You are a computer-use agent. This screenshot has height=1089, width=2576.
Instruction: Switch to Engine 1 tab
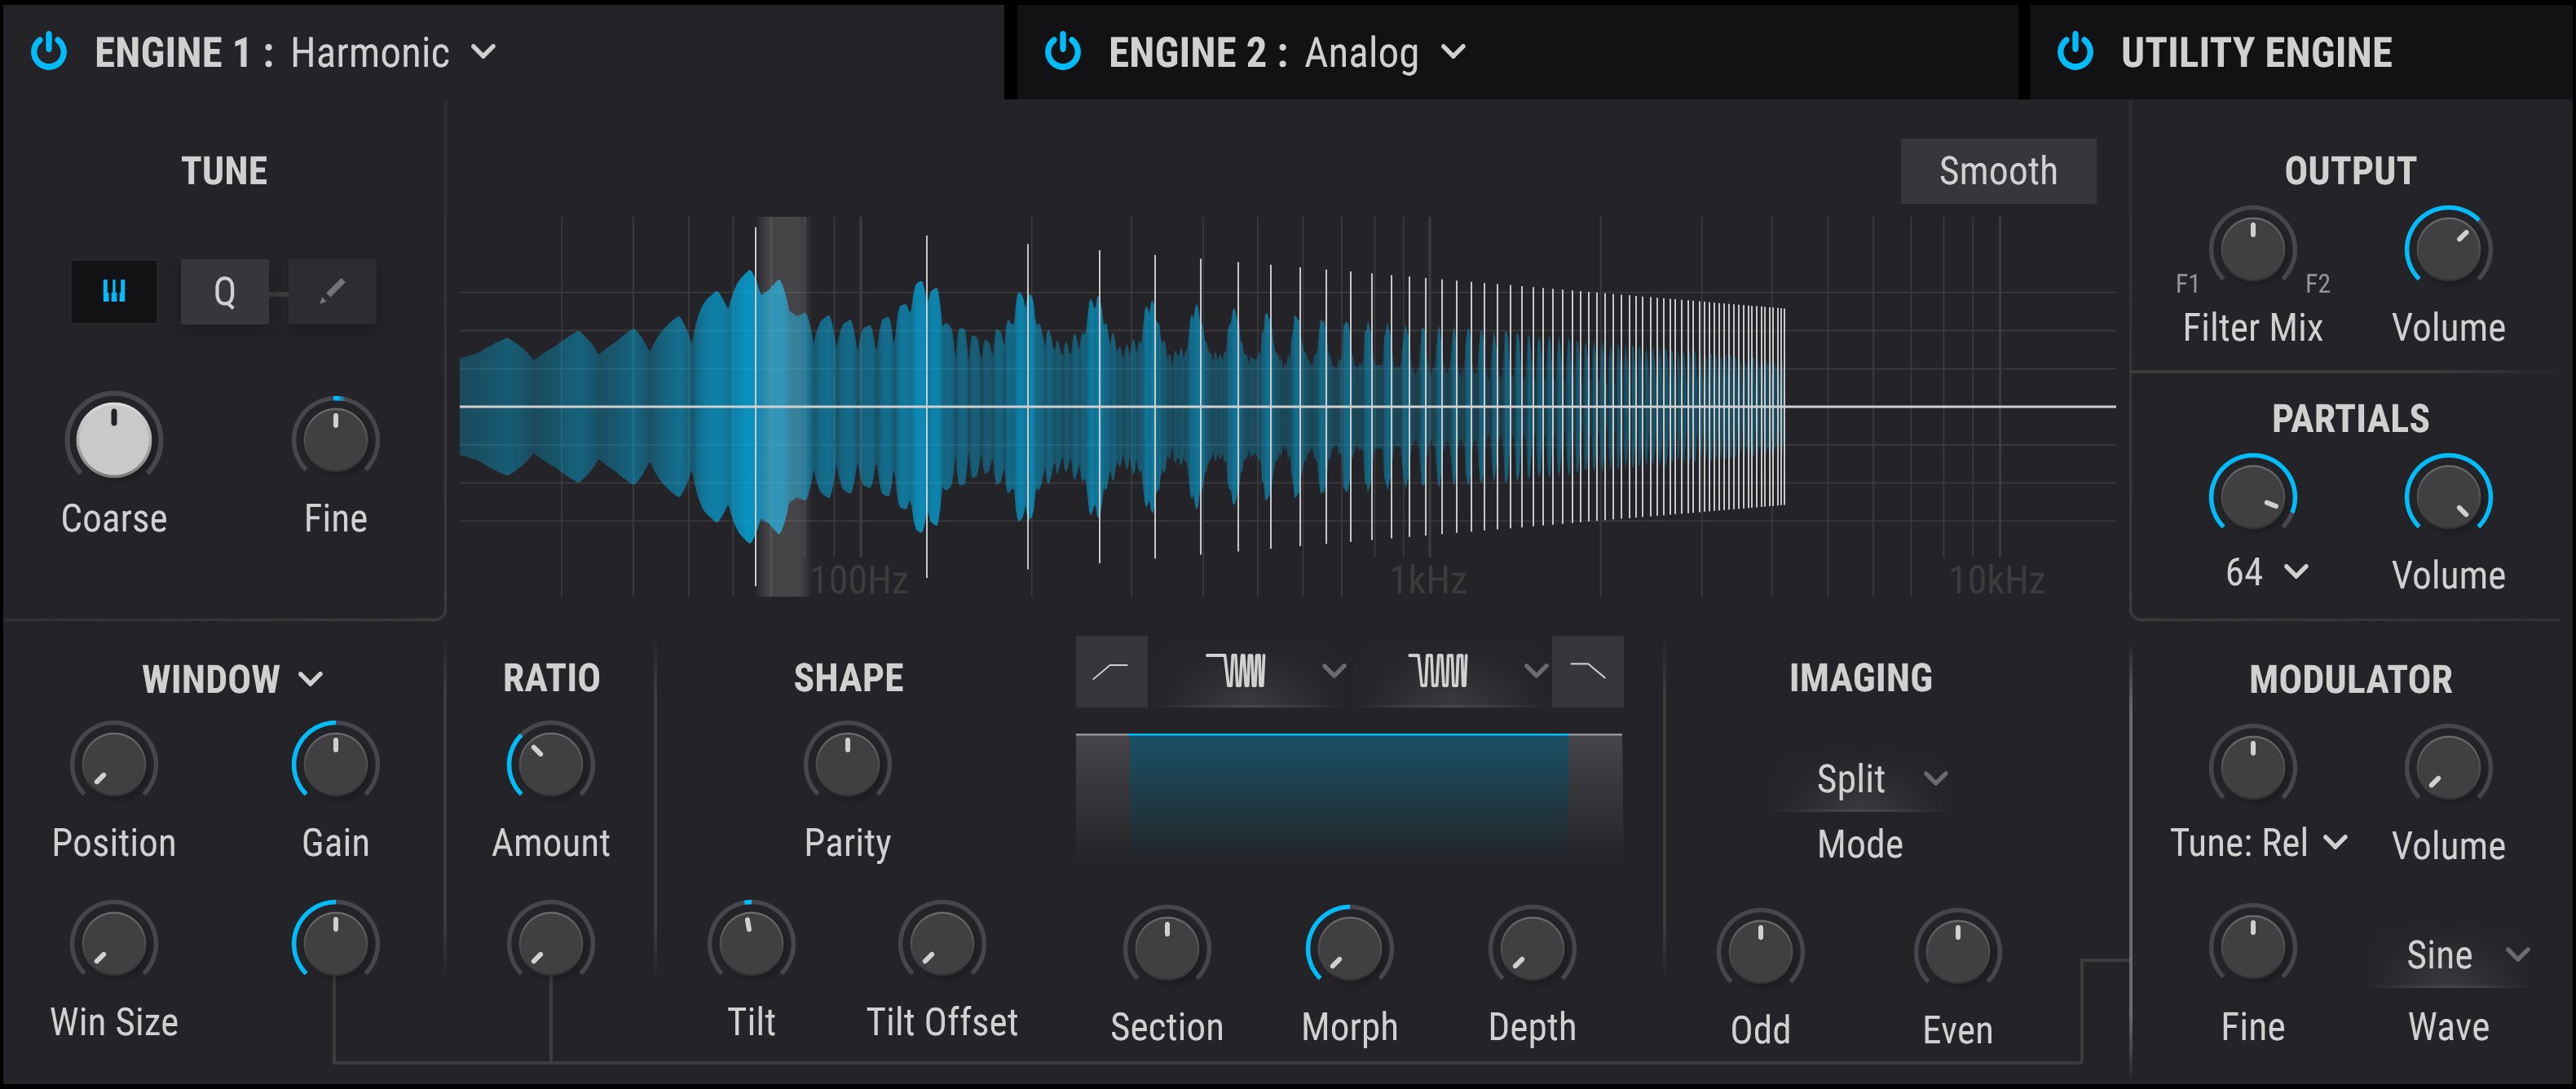point(502,52)
